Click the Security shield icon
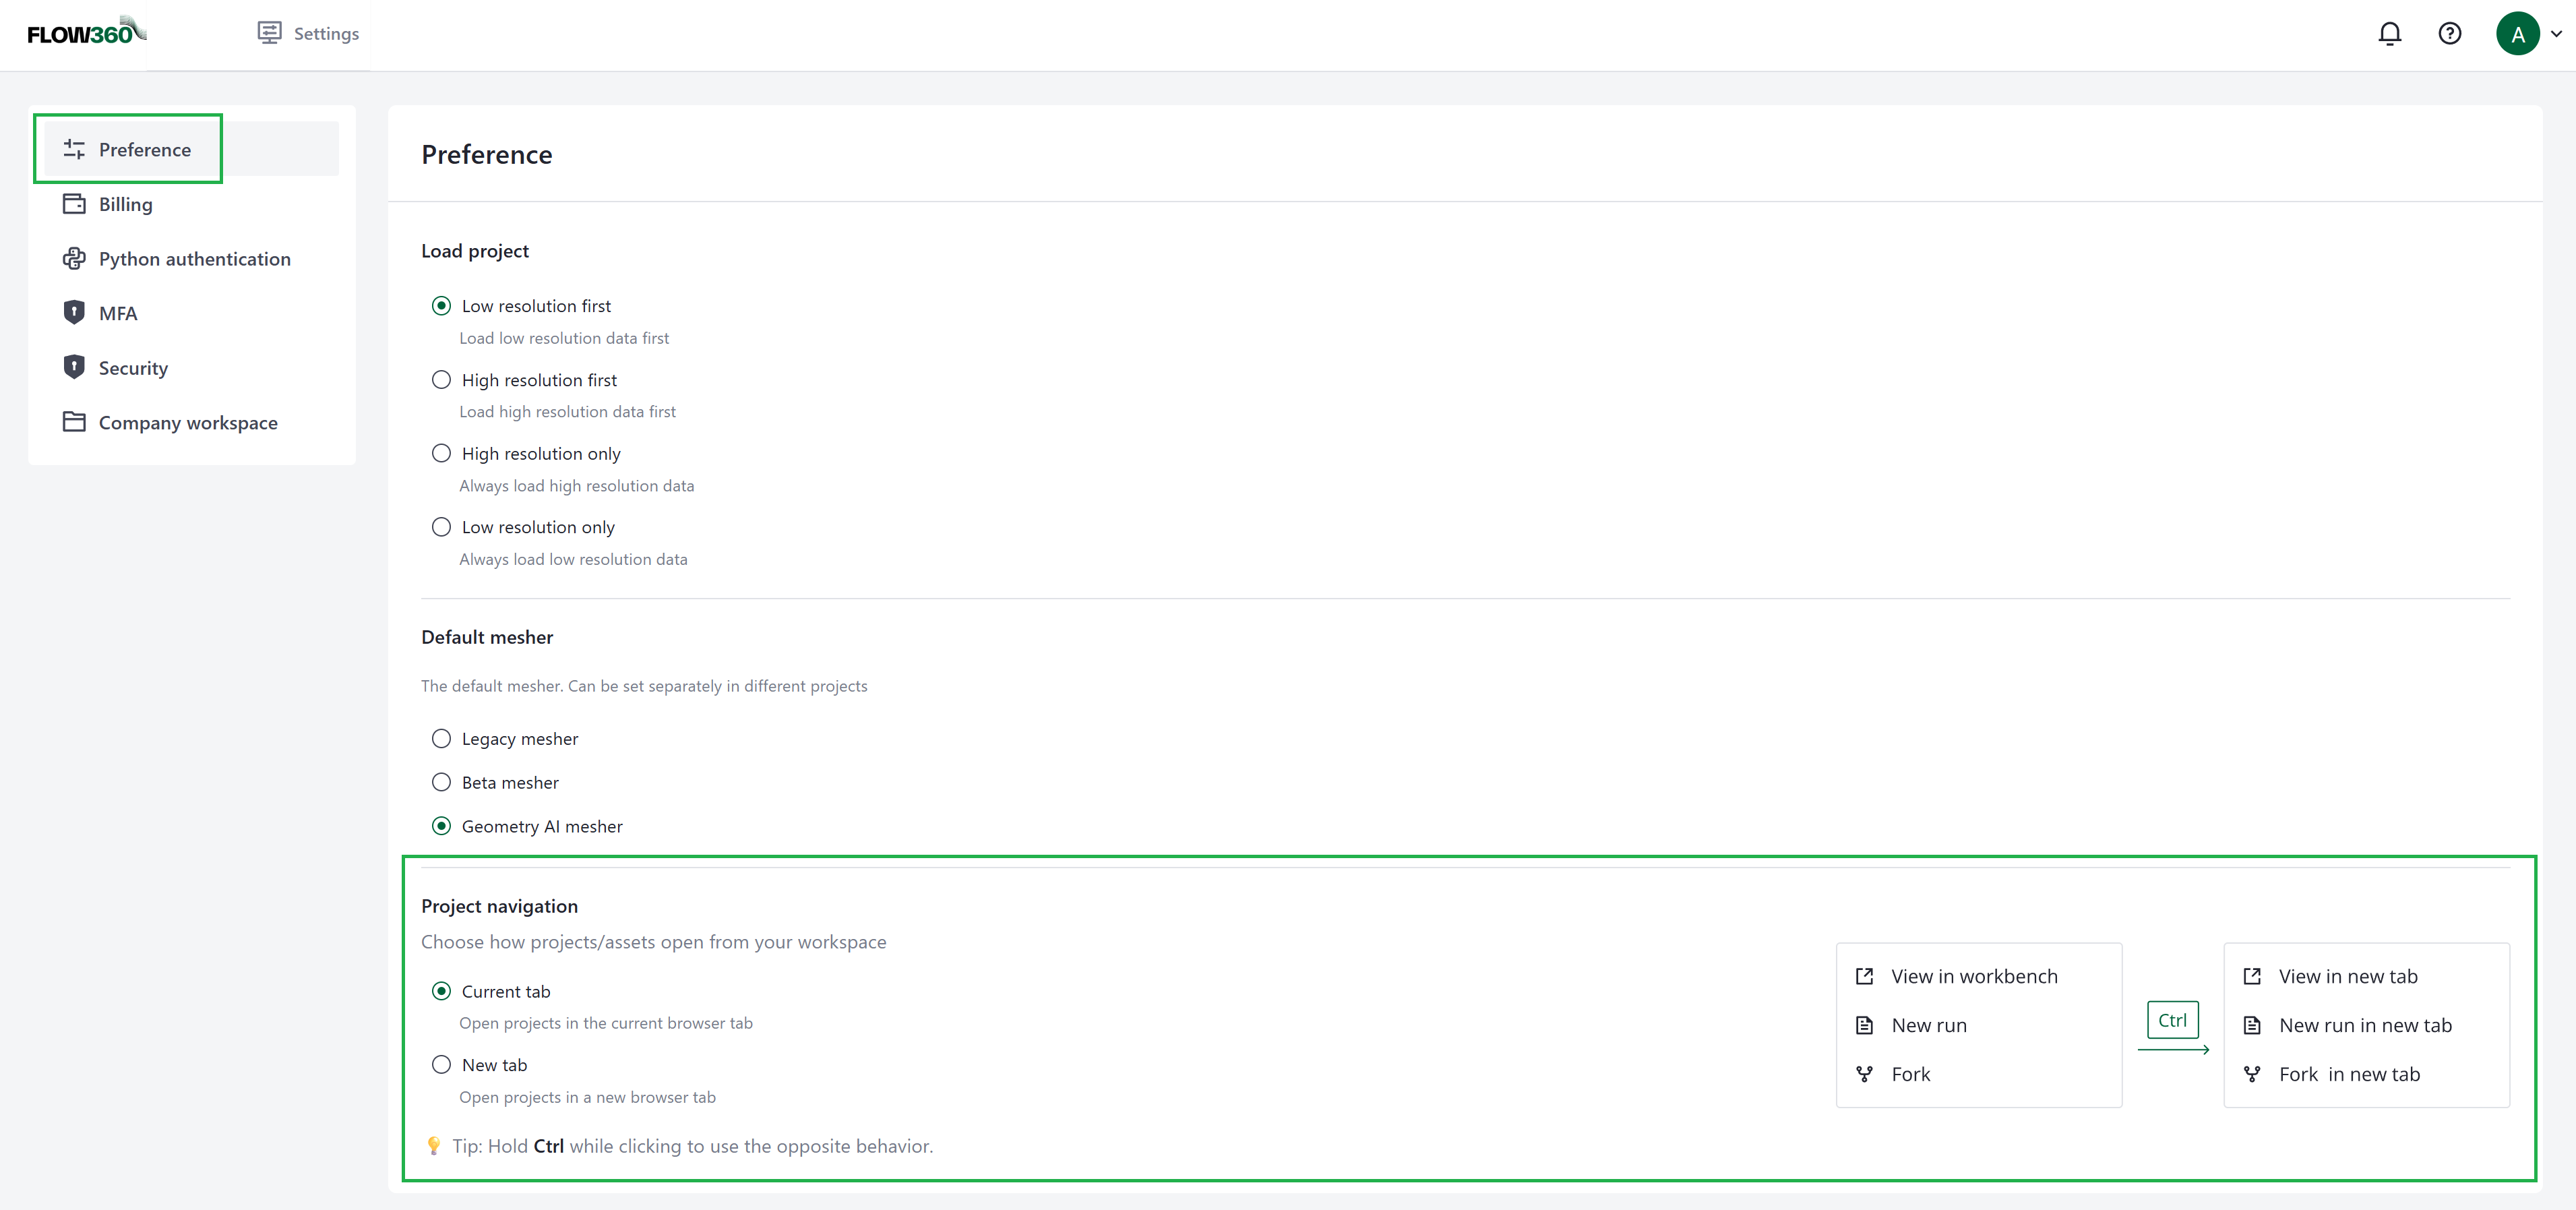The width and height of the screenshot is (2576, 1210). [74, 368]
